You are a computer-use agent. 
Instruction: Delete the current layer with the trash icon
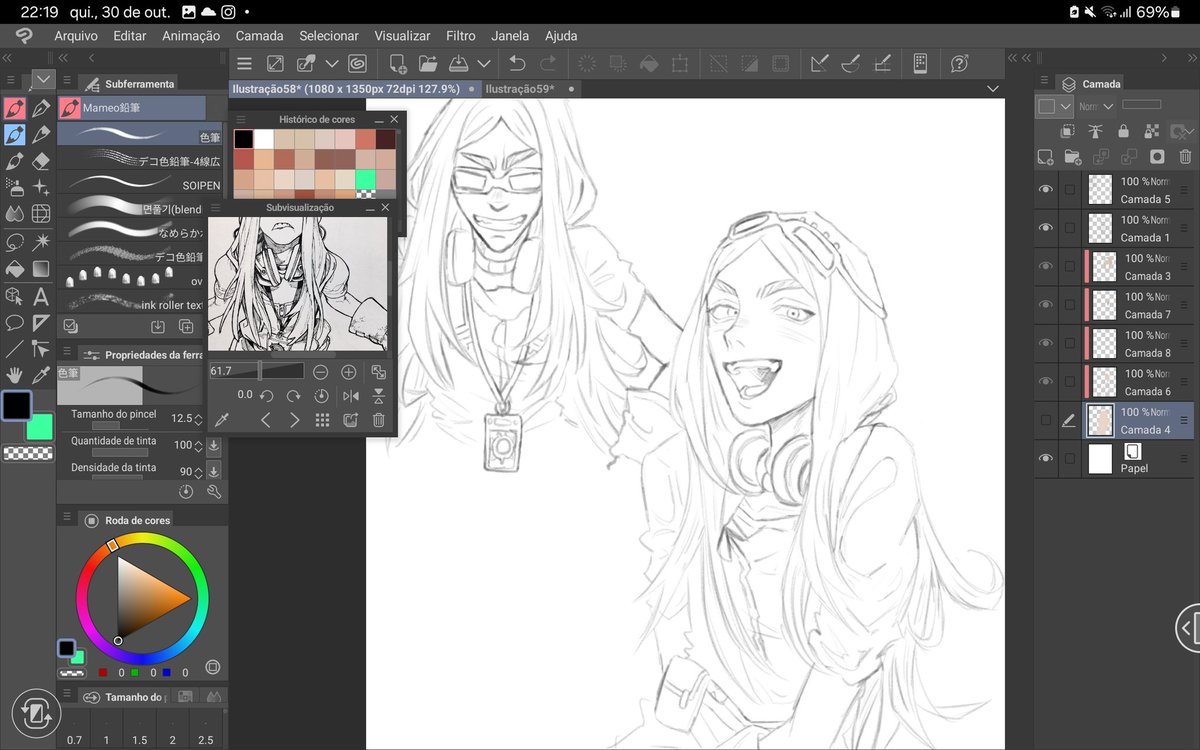click(x=1183, y=157)
